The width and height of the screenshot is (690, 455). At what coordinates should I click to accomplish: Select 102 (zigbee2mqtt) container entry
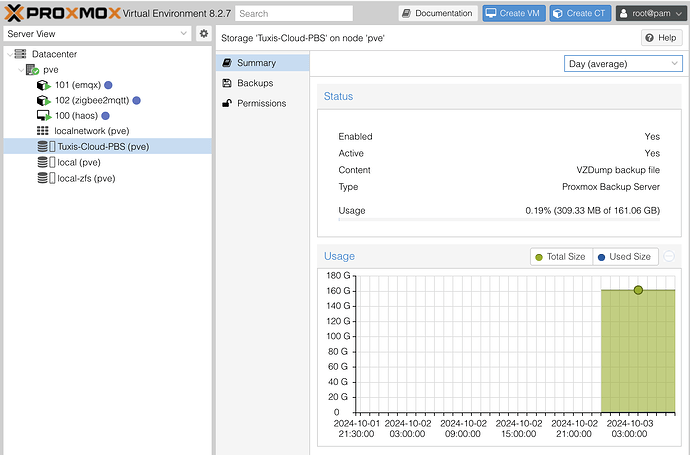click(x=107, y=100)
